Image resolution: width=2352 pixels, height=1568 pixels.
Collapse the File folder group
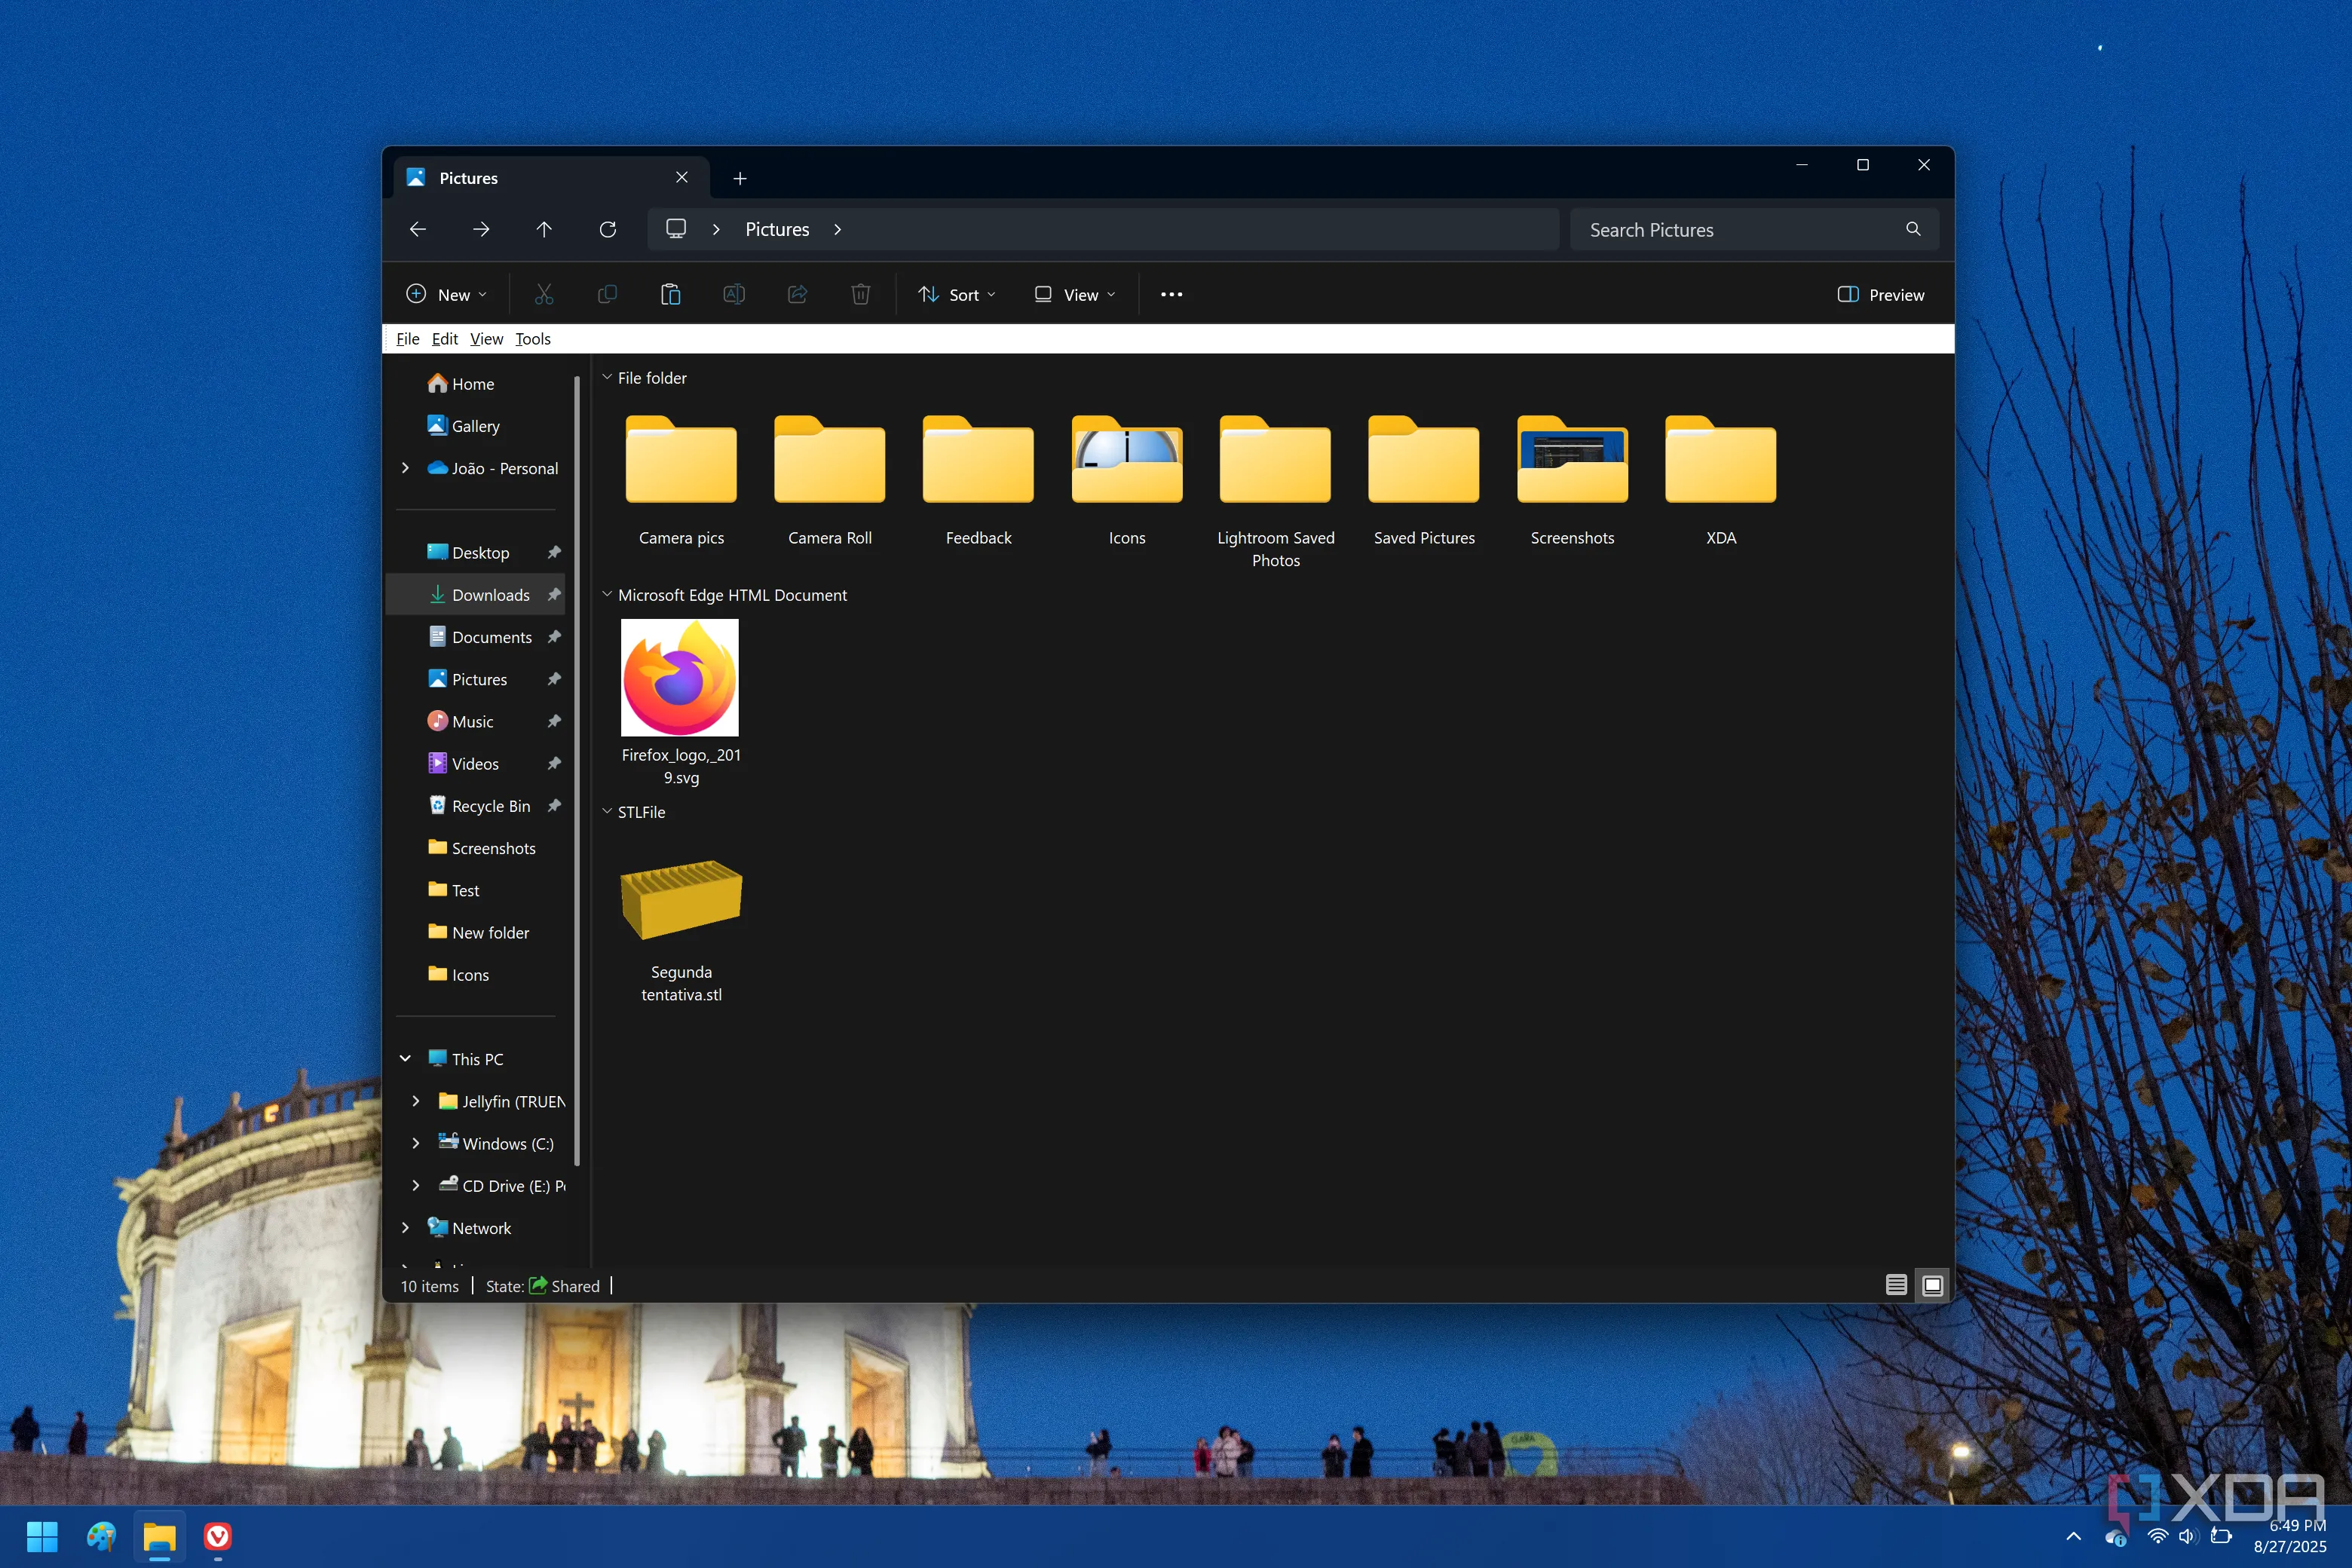606,378
